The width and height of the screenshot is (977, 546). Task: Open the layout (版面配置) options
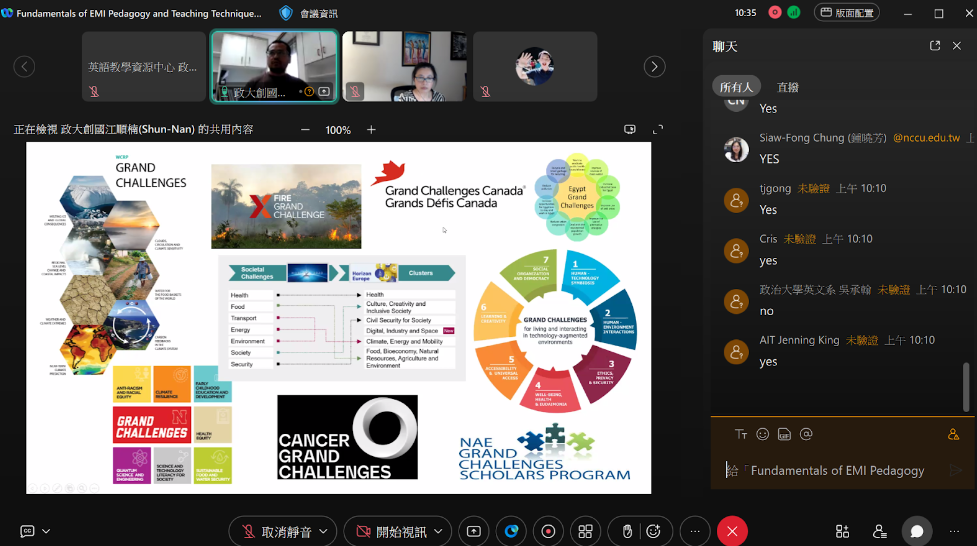tap(847, 12)
